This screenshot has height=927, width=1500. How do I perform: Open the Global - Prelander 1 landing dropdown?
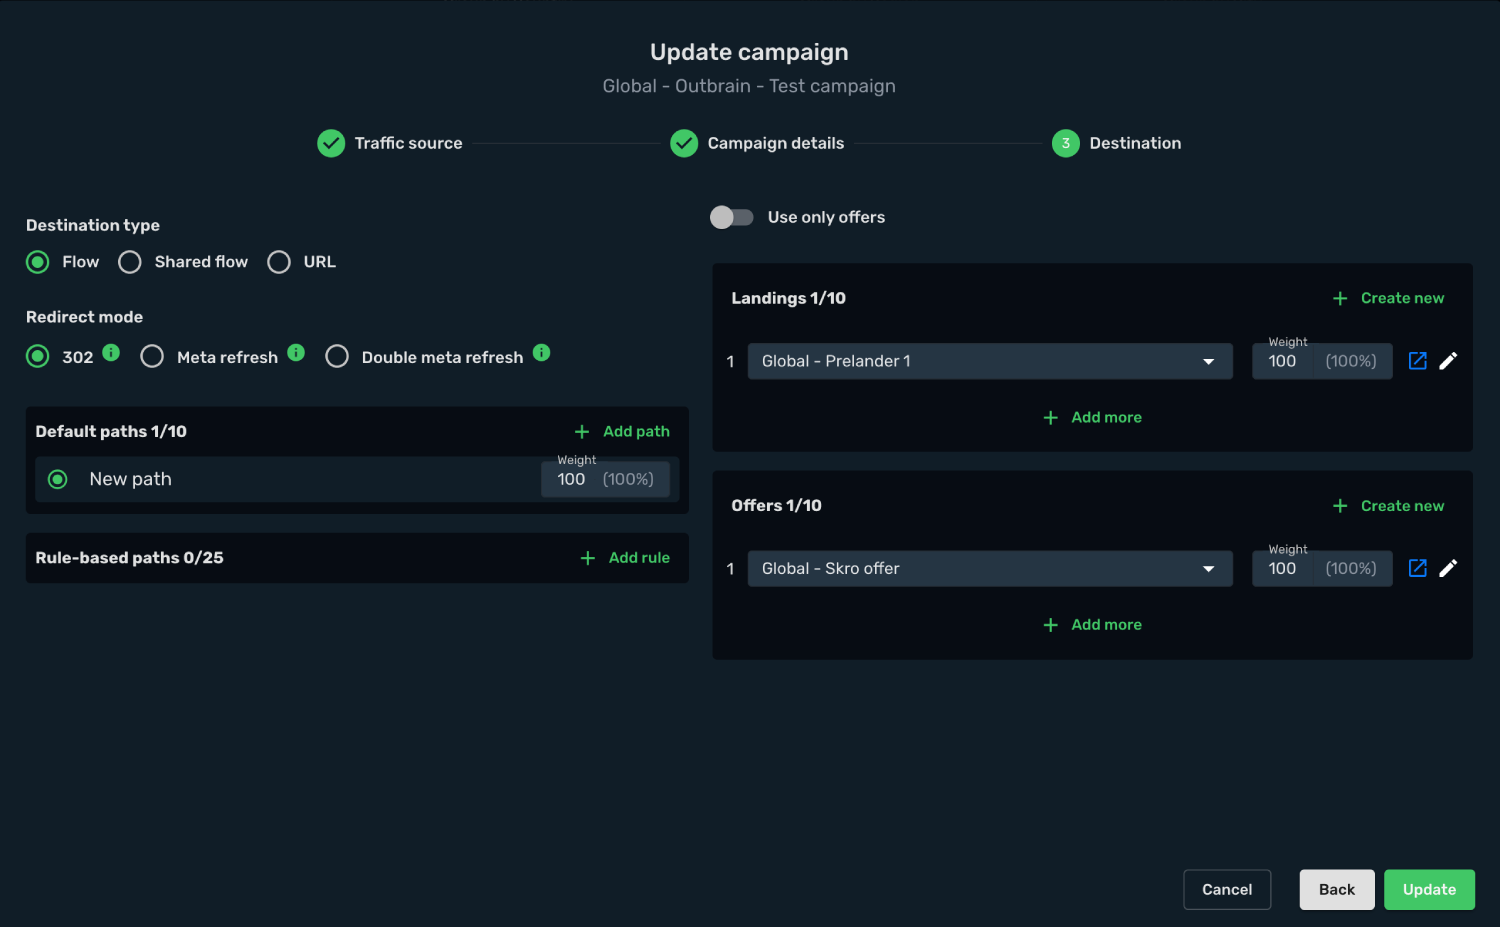(990, 361)
